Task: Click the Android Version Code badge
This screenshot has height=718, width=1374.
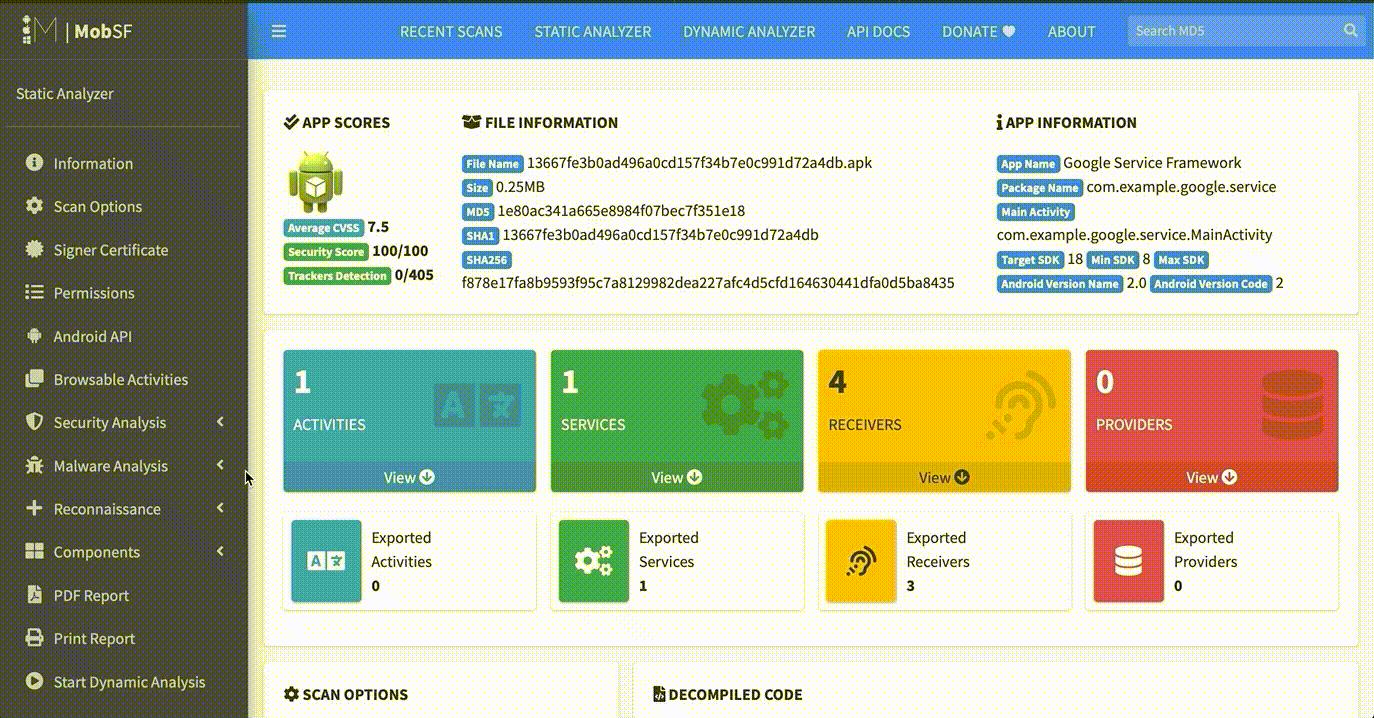Action: (x=1211, y=284)
